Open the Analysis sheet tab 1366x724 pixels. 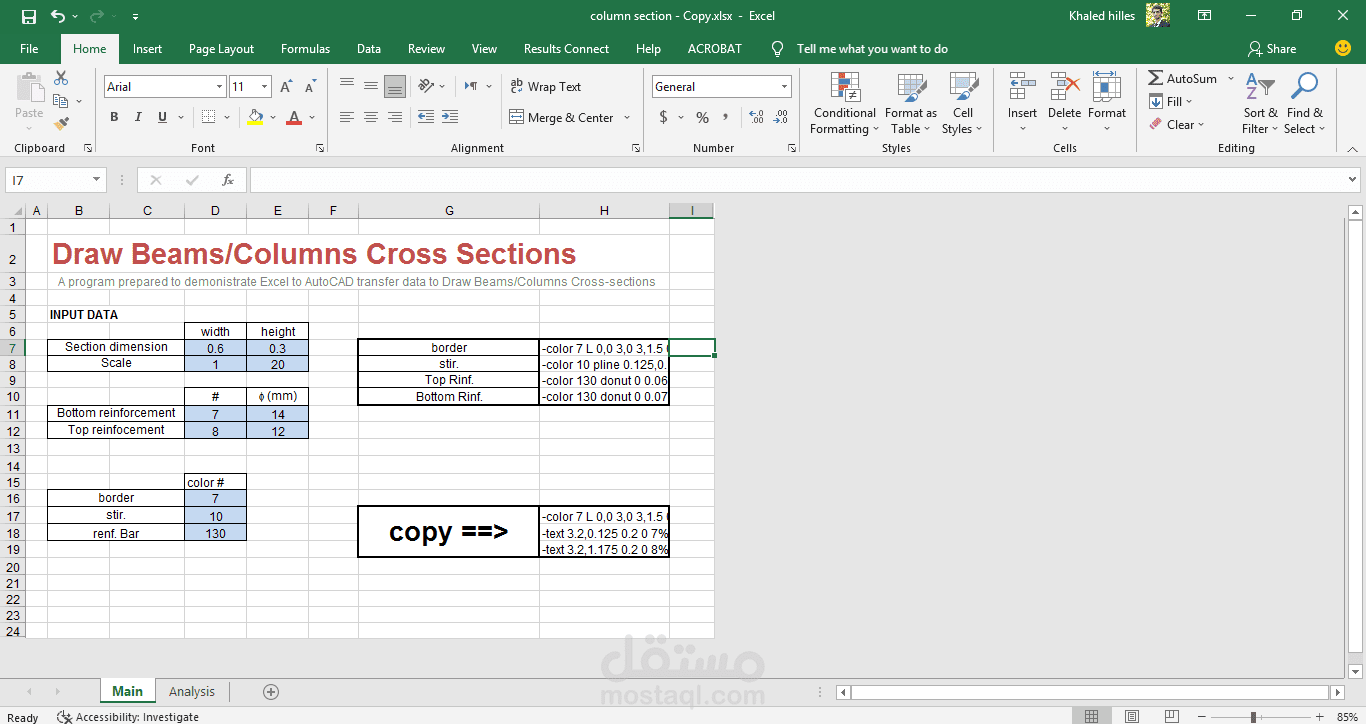pos(192,692)
